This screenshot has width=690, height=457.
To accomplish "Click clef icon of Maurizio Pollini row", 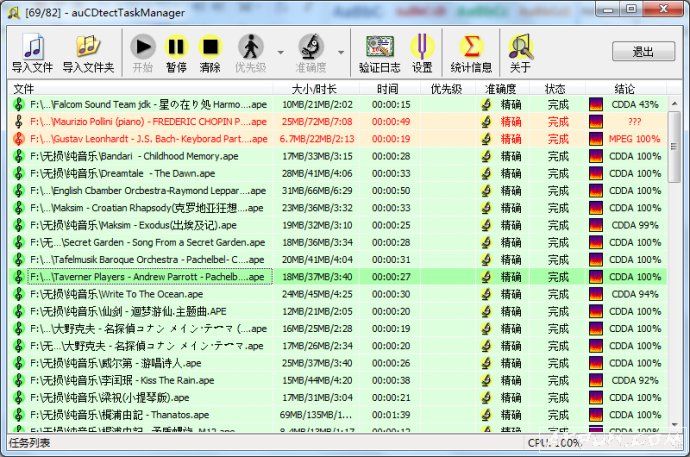I will point(18,122).
